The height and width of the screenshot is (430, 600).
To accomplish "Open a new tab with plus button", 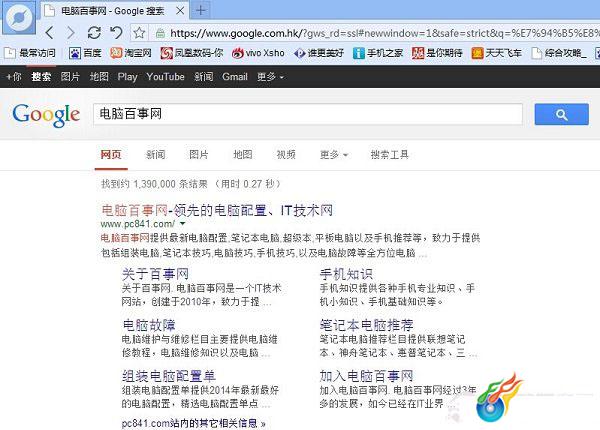I will [201, 10].
